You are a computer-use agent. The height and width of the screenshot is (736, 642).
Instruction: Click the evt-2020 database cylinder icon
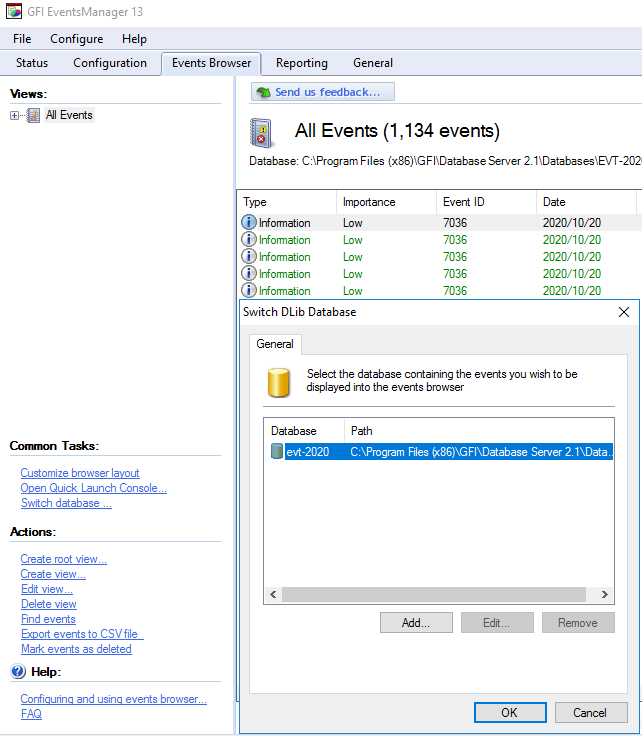click(277, 452)
